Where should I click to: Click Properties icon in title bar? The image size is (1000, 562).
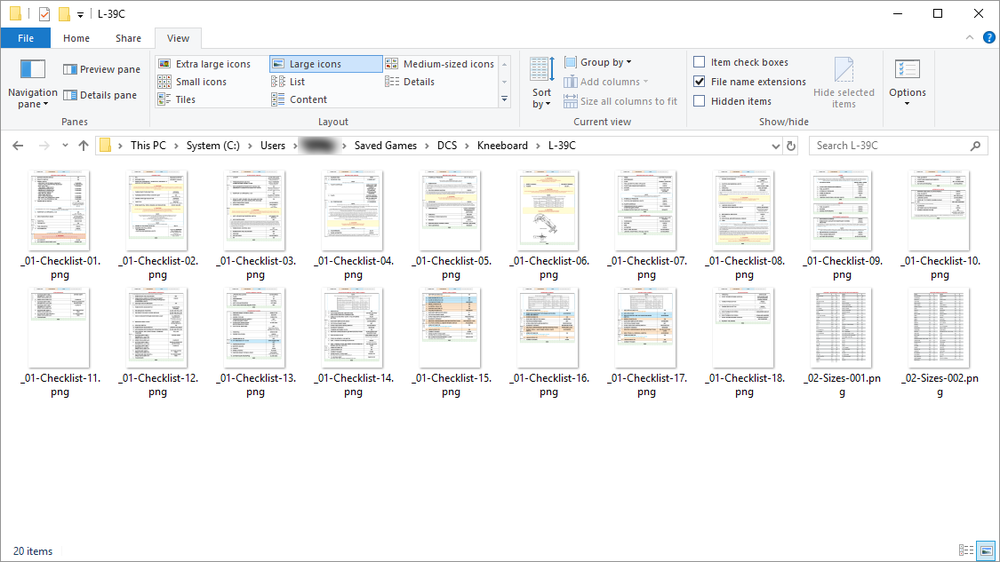[x=44, y=13]
